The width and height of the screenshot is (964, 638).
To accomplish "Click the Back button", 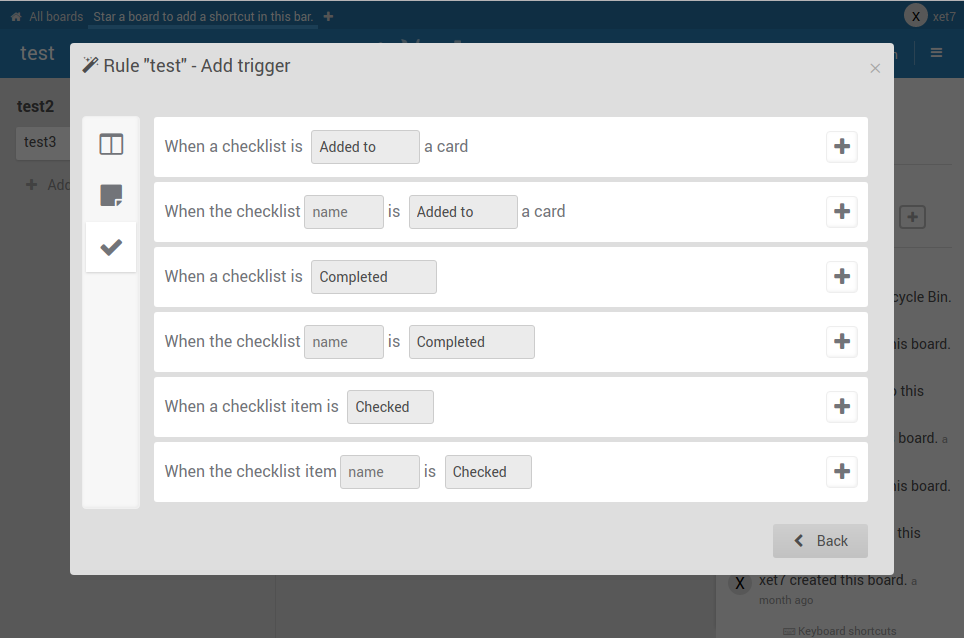I will (x=820, y=541).
